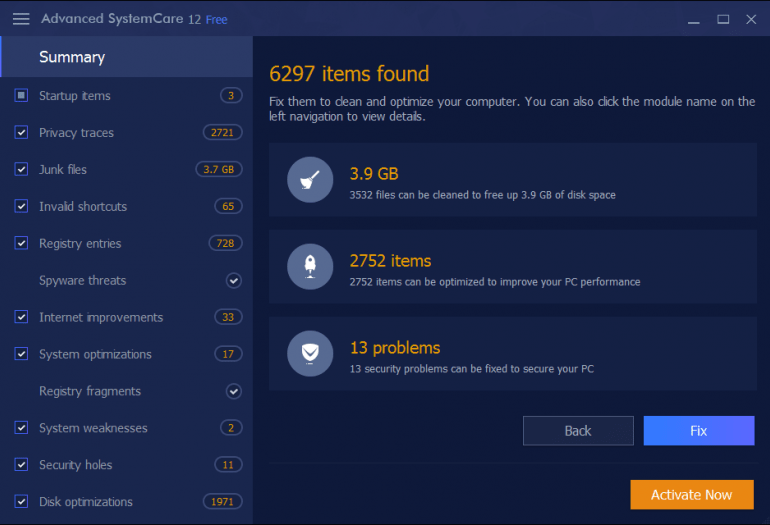
Task: Click the broom junk-clean icon
Action: tap(310, 180)
